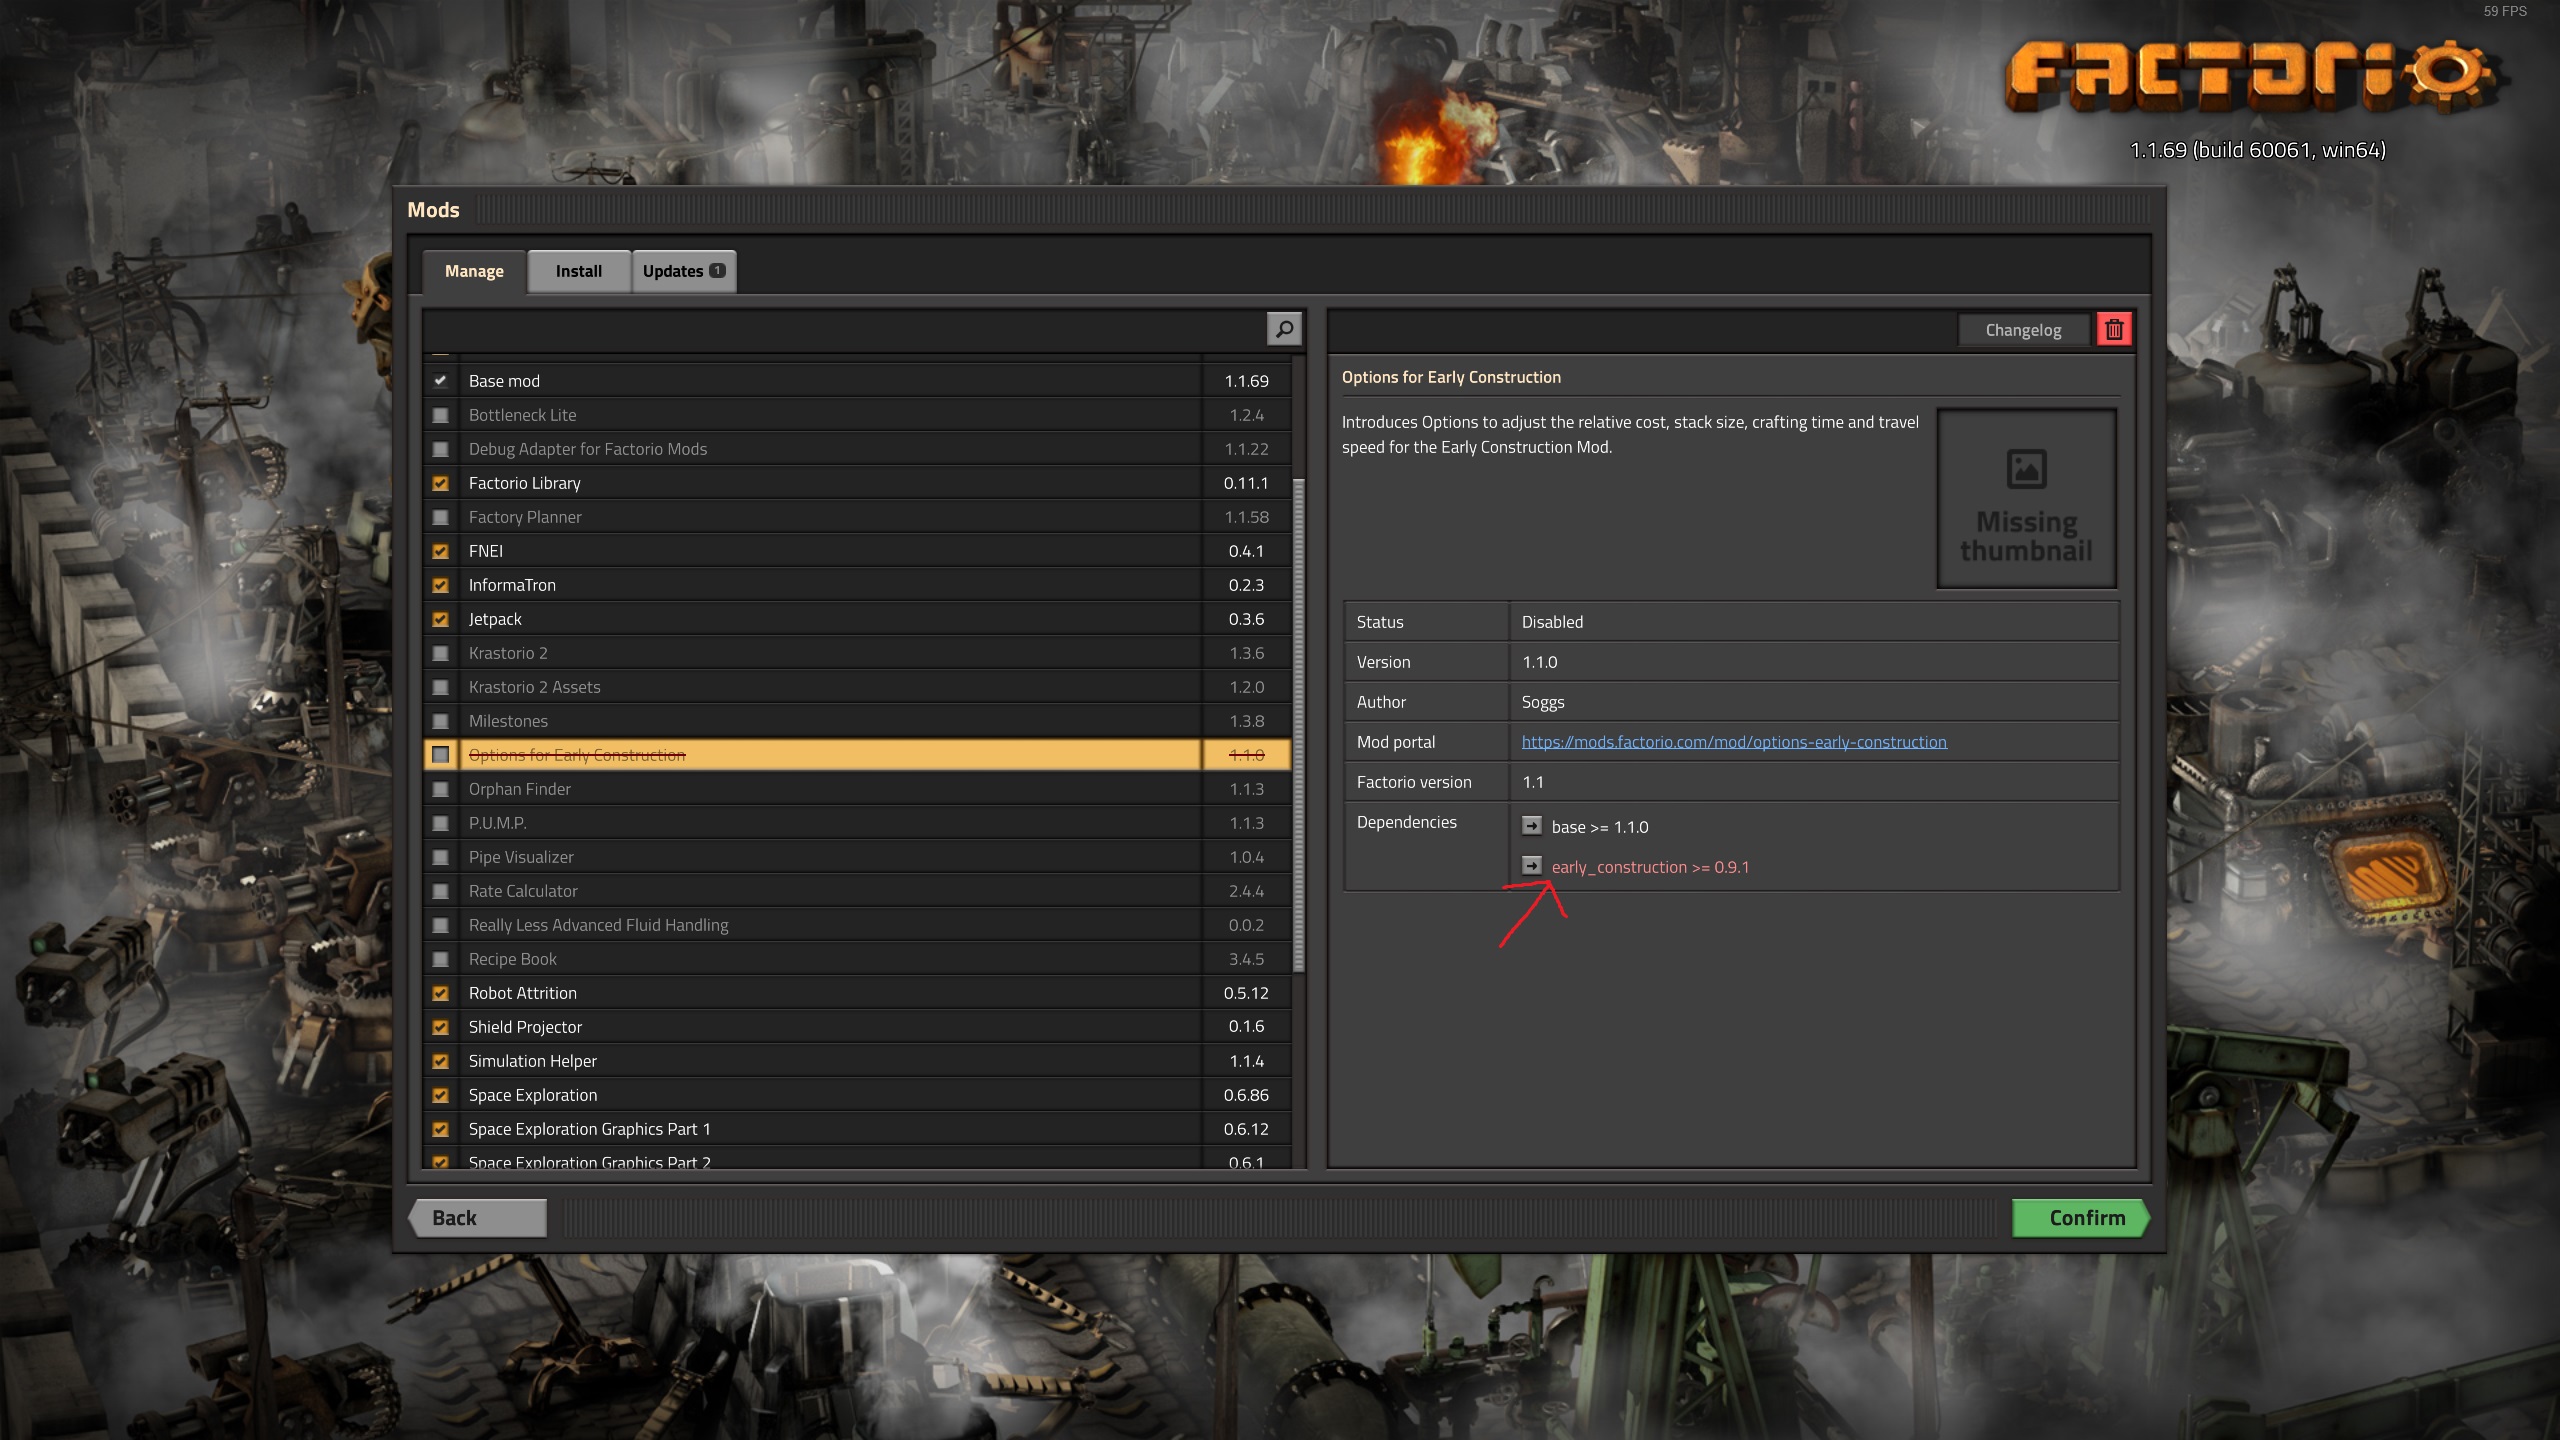This screenshot has height=1440, width=2560.
Task: Disable InformaTron mod checkbox
Action: [x=440, y=585]
